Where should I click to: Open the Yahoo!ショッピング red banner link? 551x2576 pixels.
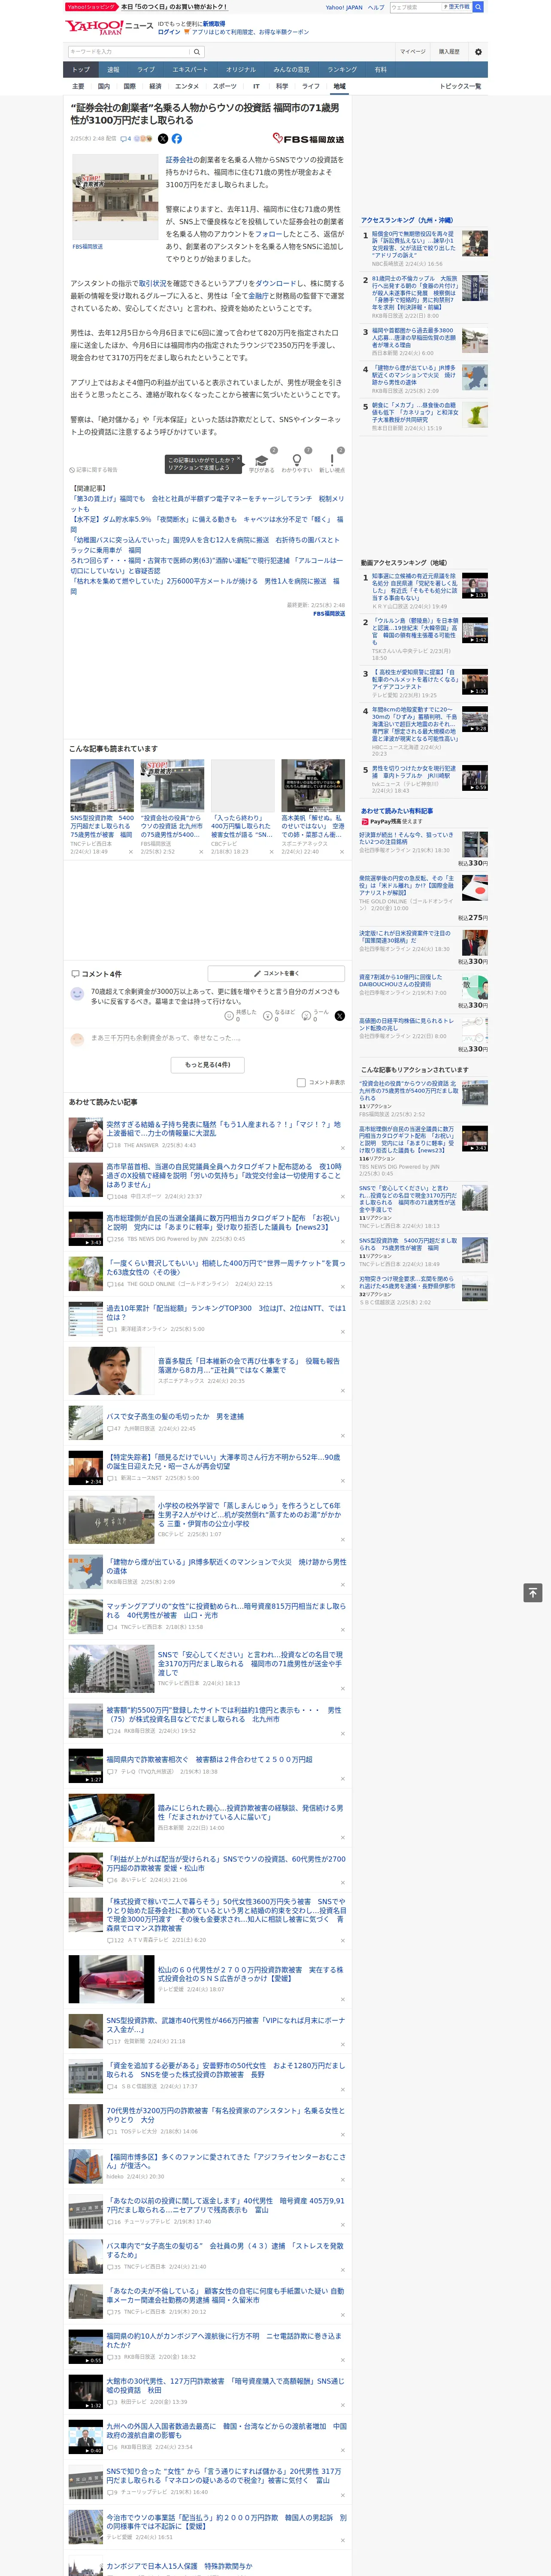coord(92,7)
